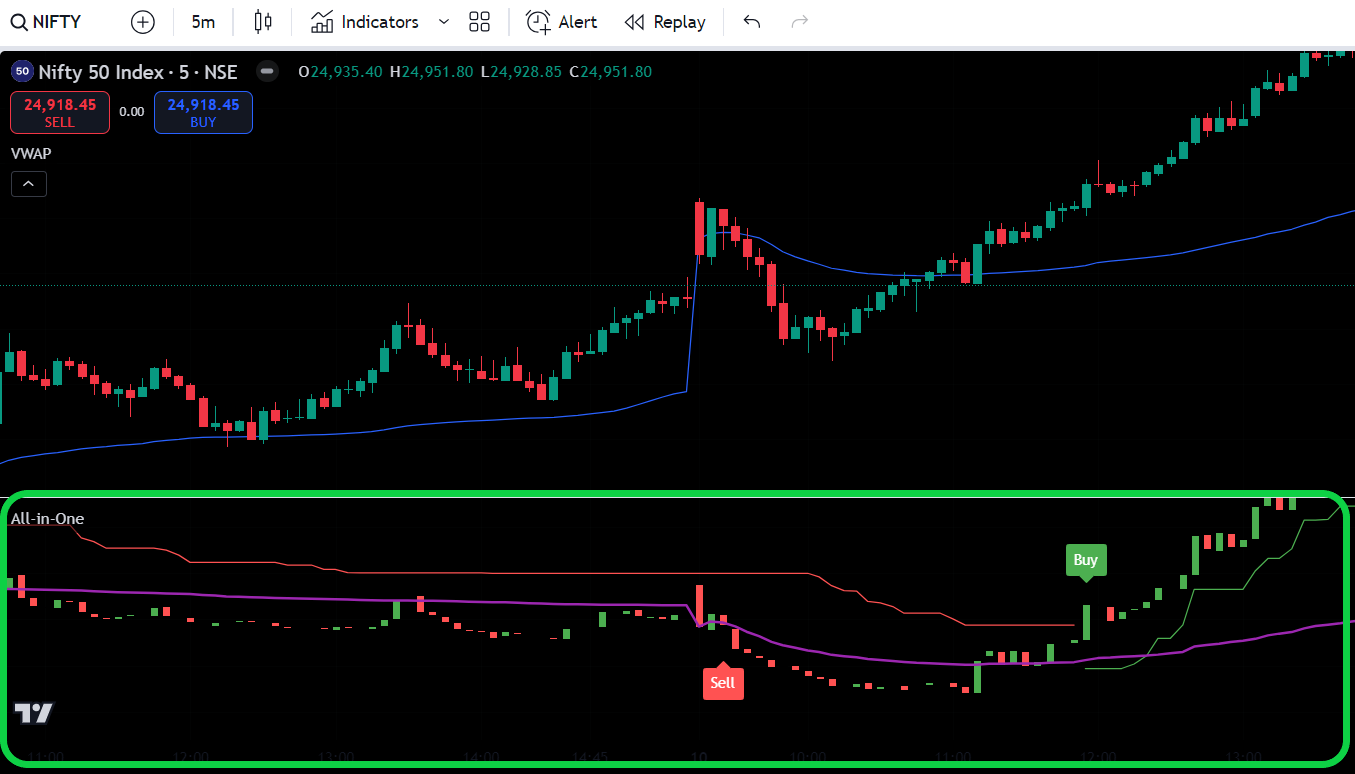
Task: Click the open value O24,935.40
Action: click(x=341, y=72)
